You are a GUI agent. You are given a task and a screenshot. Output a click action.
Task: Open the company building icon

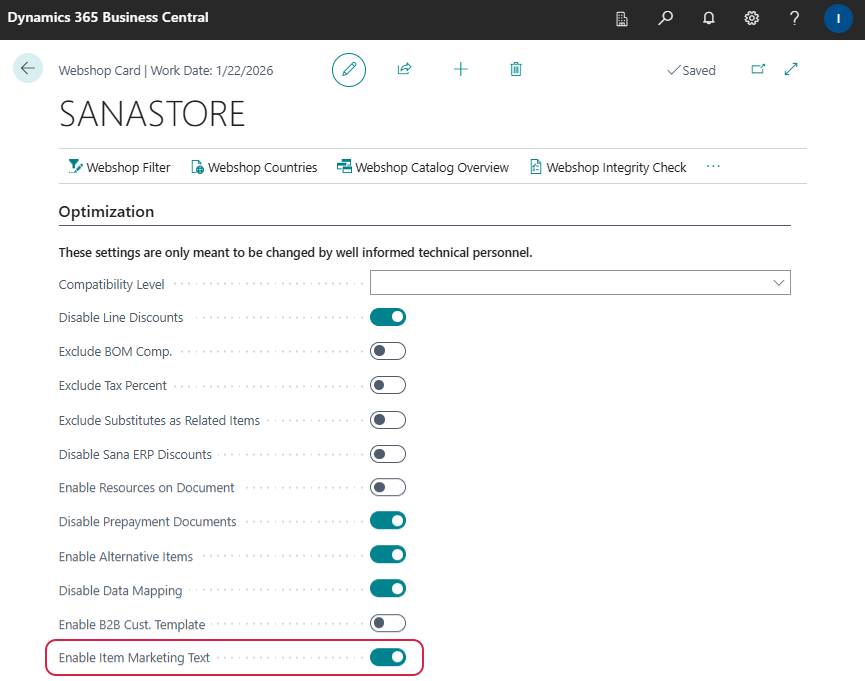point(622,19)
